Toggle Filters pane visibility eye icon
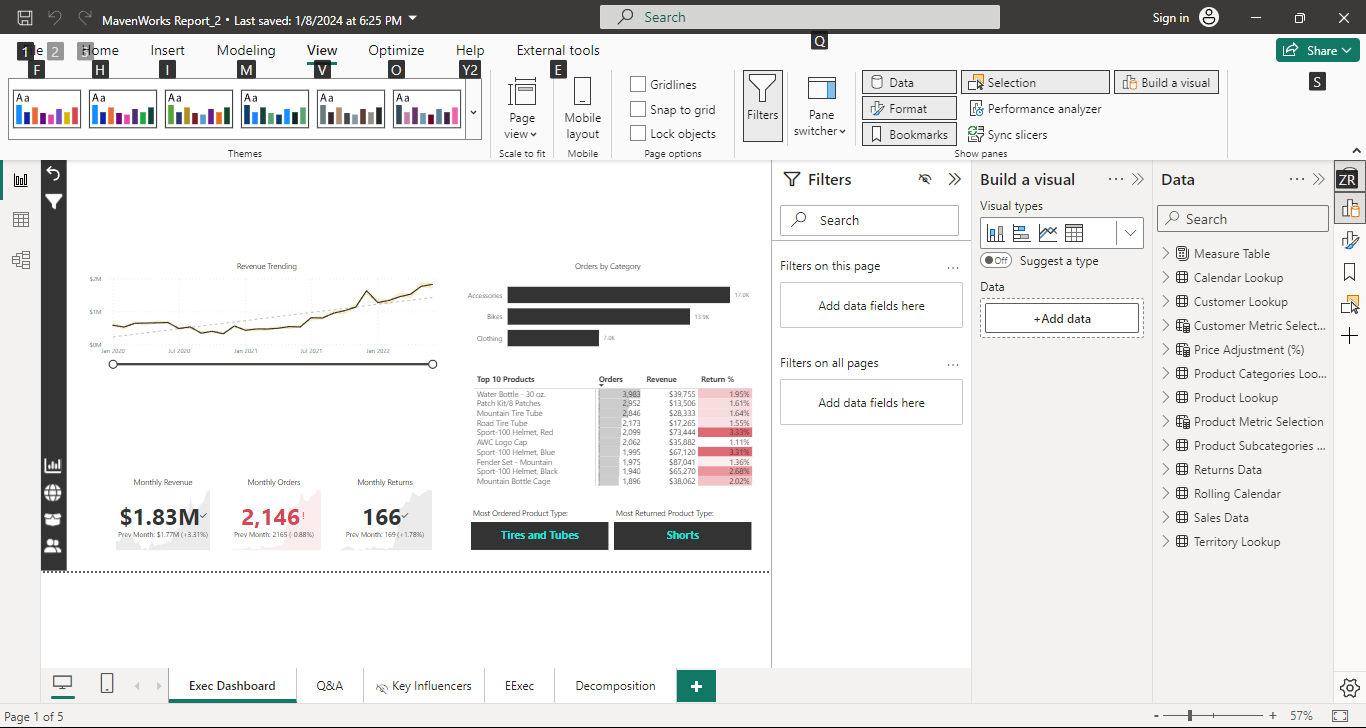The width and height of the screenshot is (1366, 728). coord(925,179)
